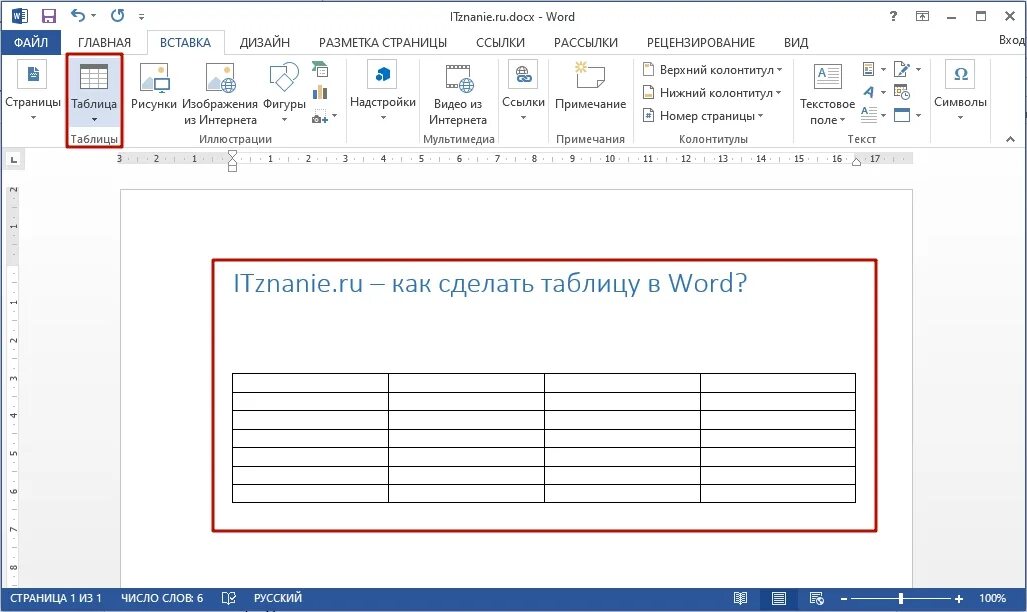1027x612 pixels.
Task: Insert signature line icon
Action: click(x=907, y=69)
